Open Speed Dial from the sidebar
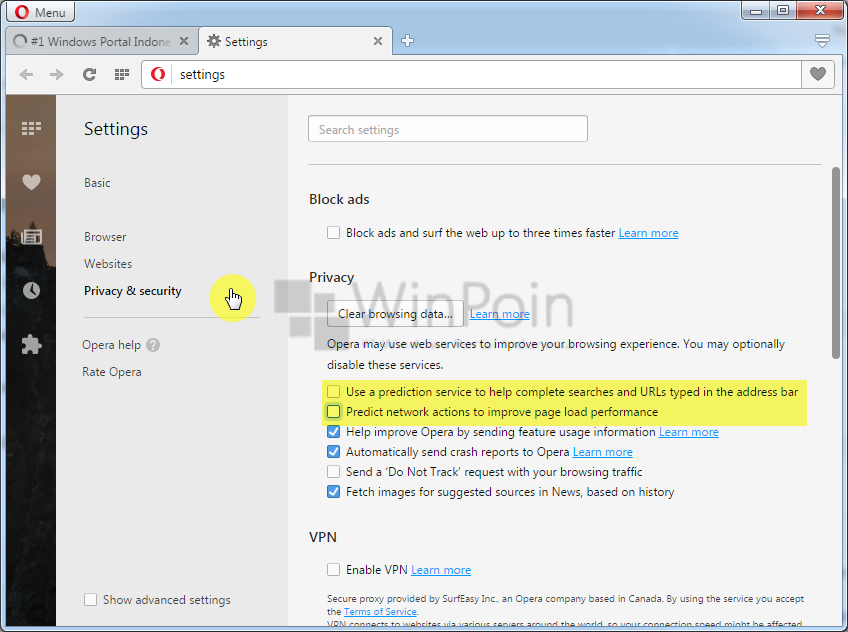848x632 pixels. pos(31,128)
